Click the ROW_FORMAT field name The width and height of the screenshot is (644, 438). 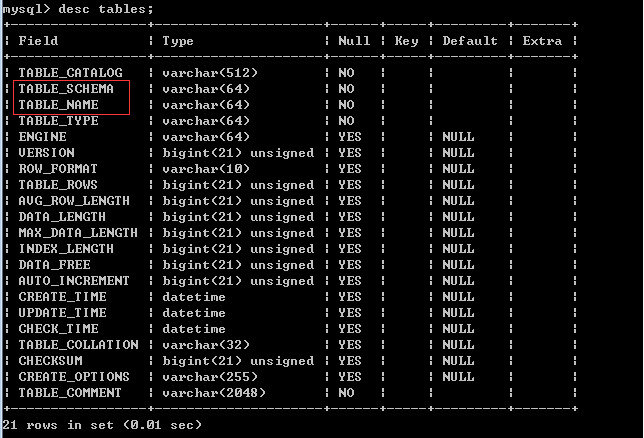point(58,169)
